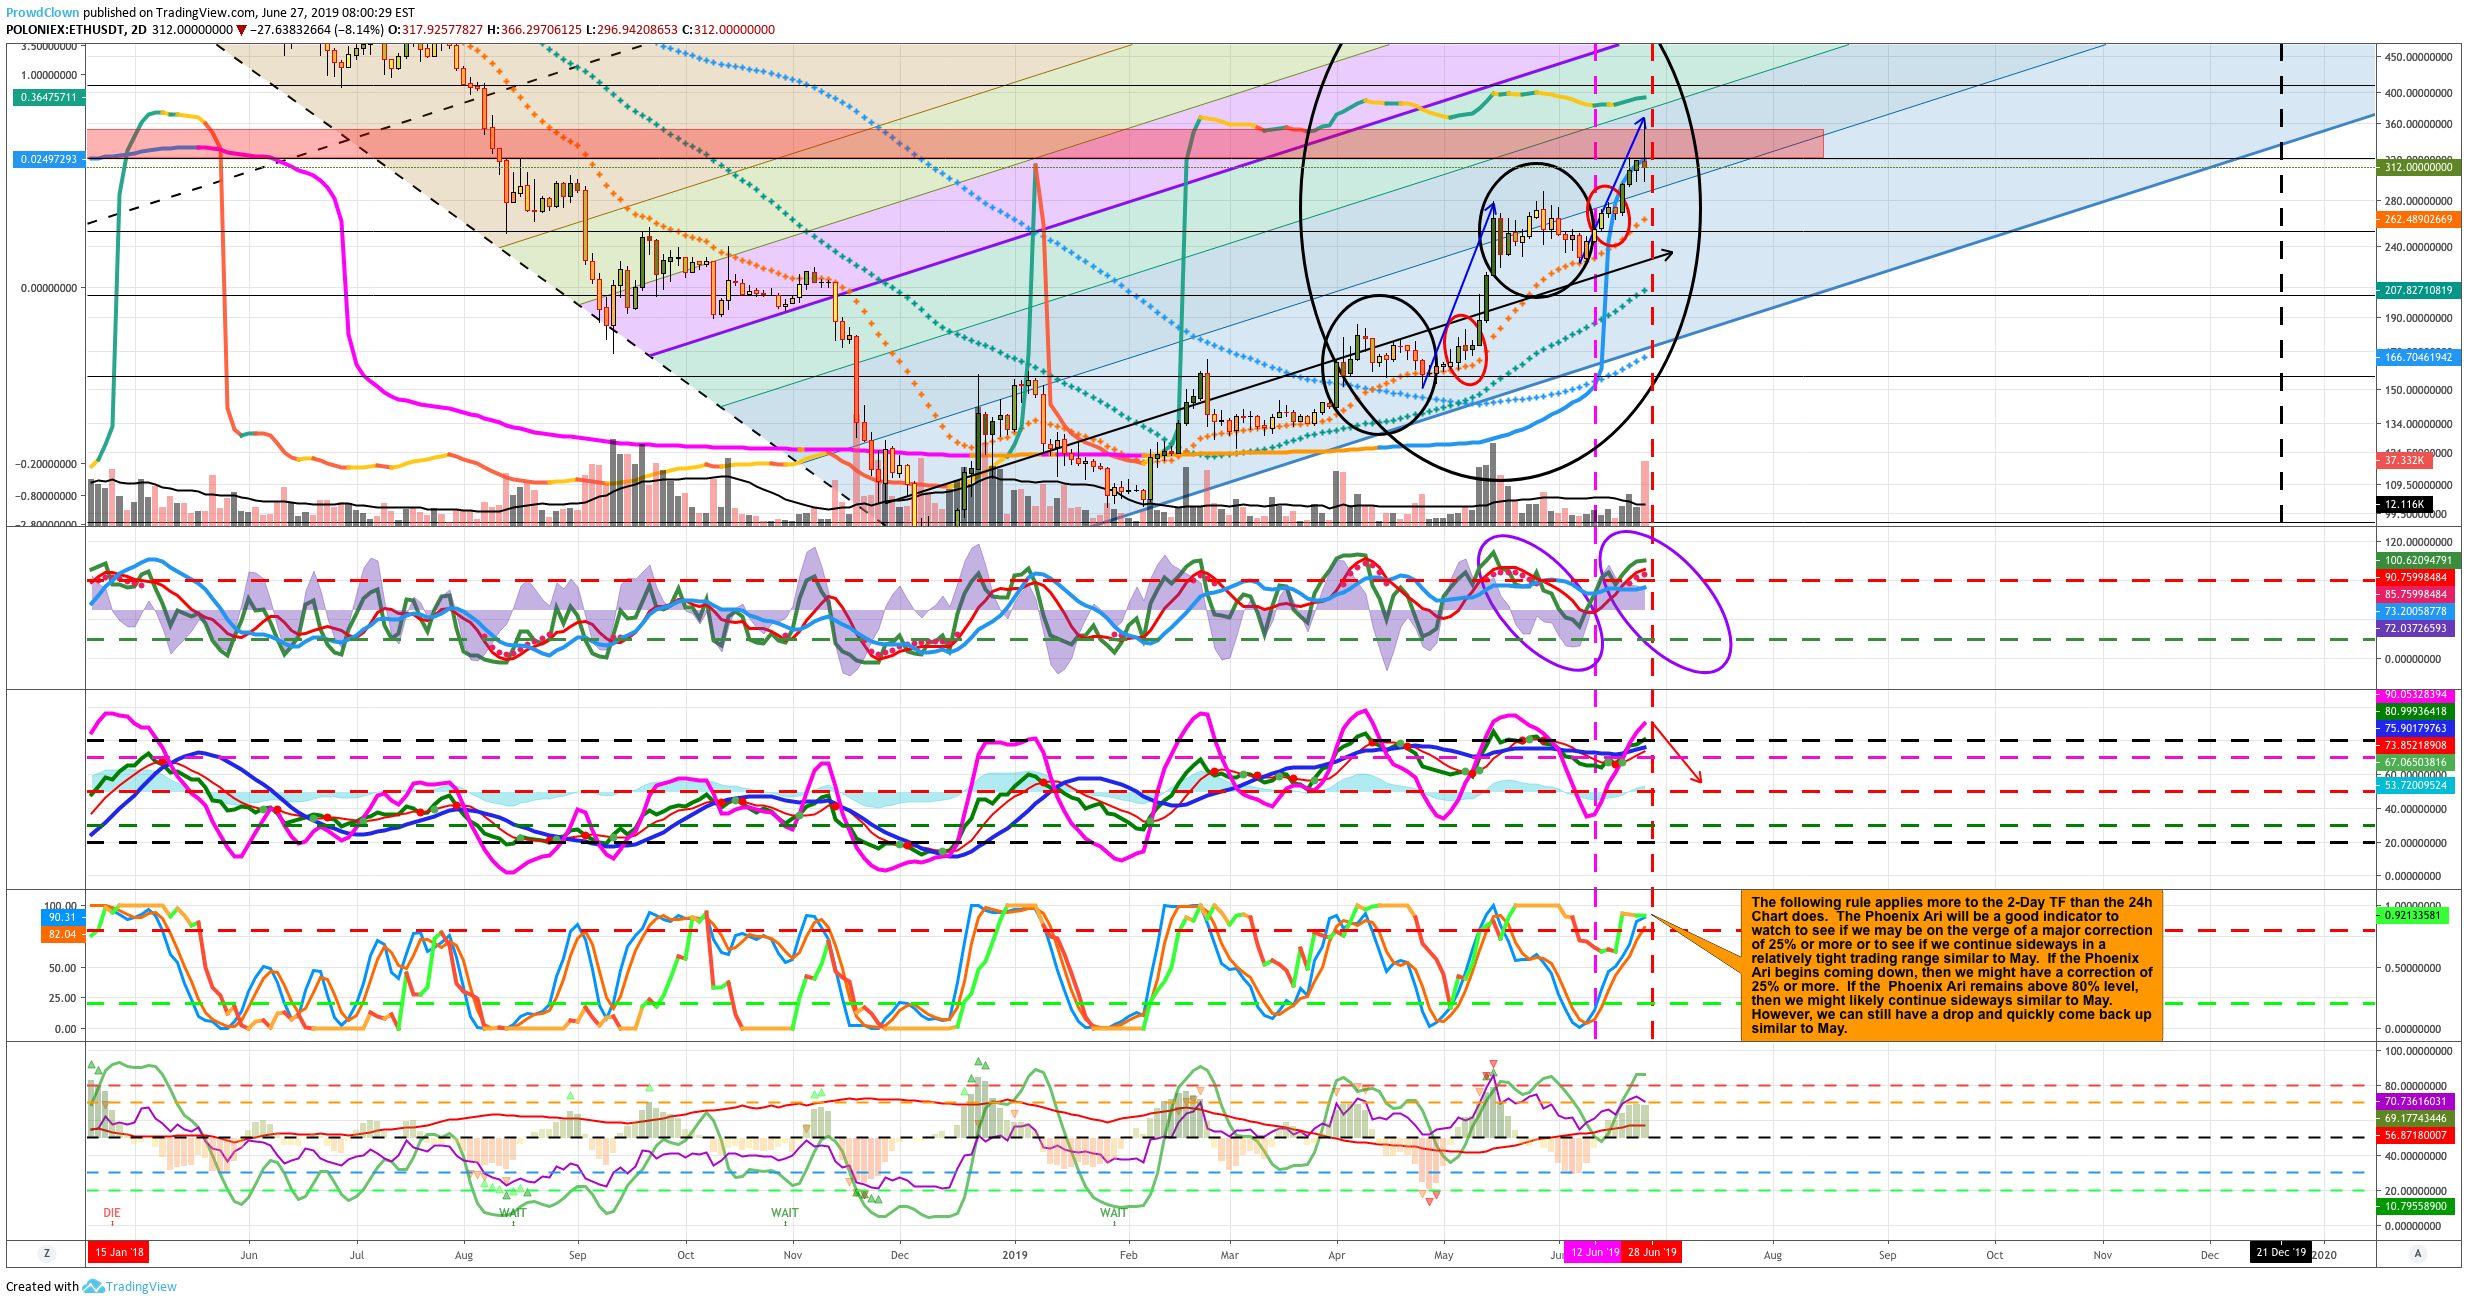Viewport: 2468px width, 1304px height.
Task: Click the black 12.116K volume label
Action: 2404,504
